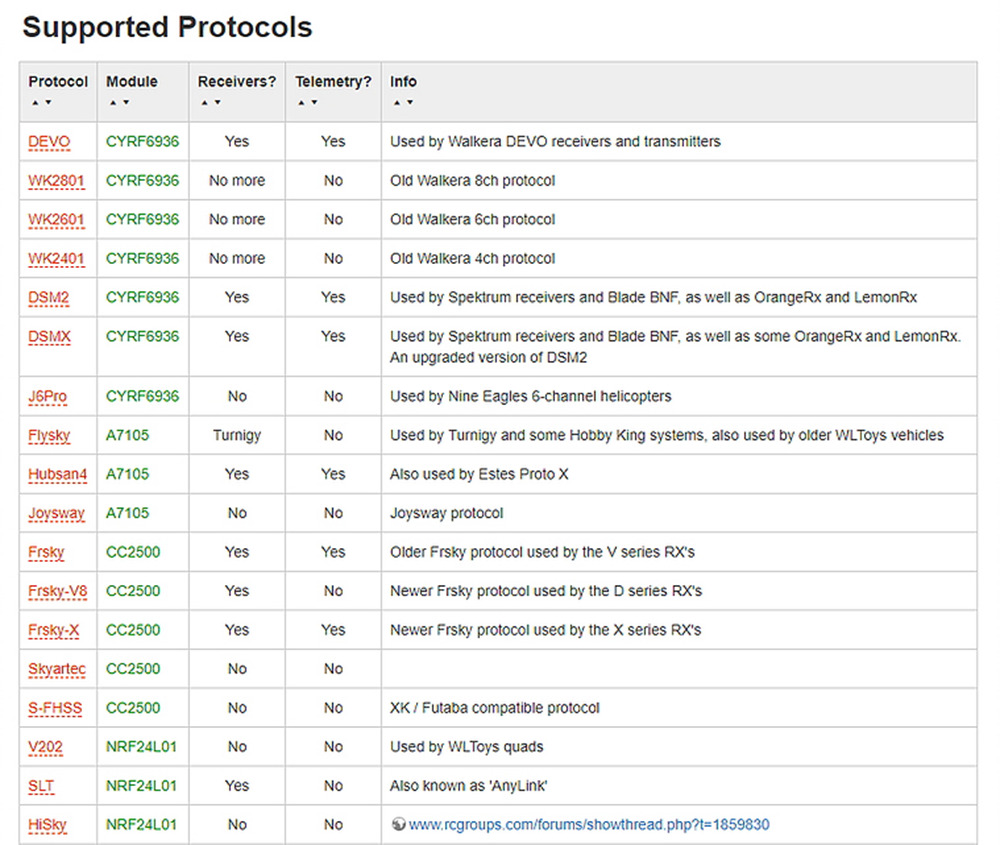
Task: Open the SLT protocol link
Action: [x=41, y=786]
